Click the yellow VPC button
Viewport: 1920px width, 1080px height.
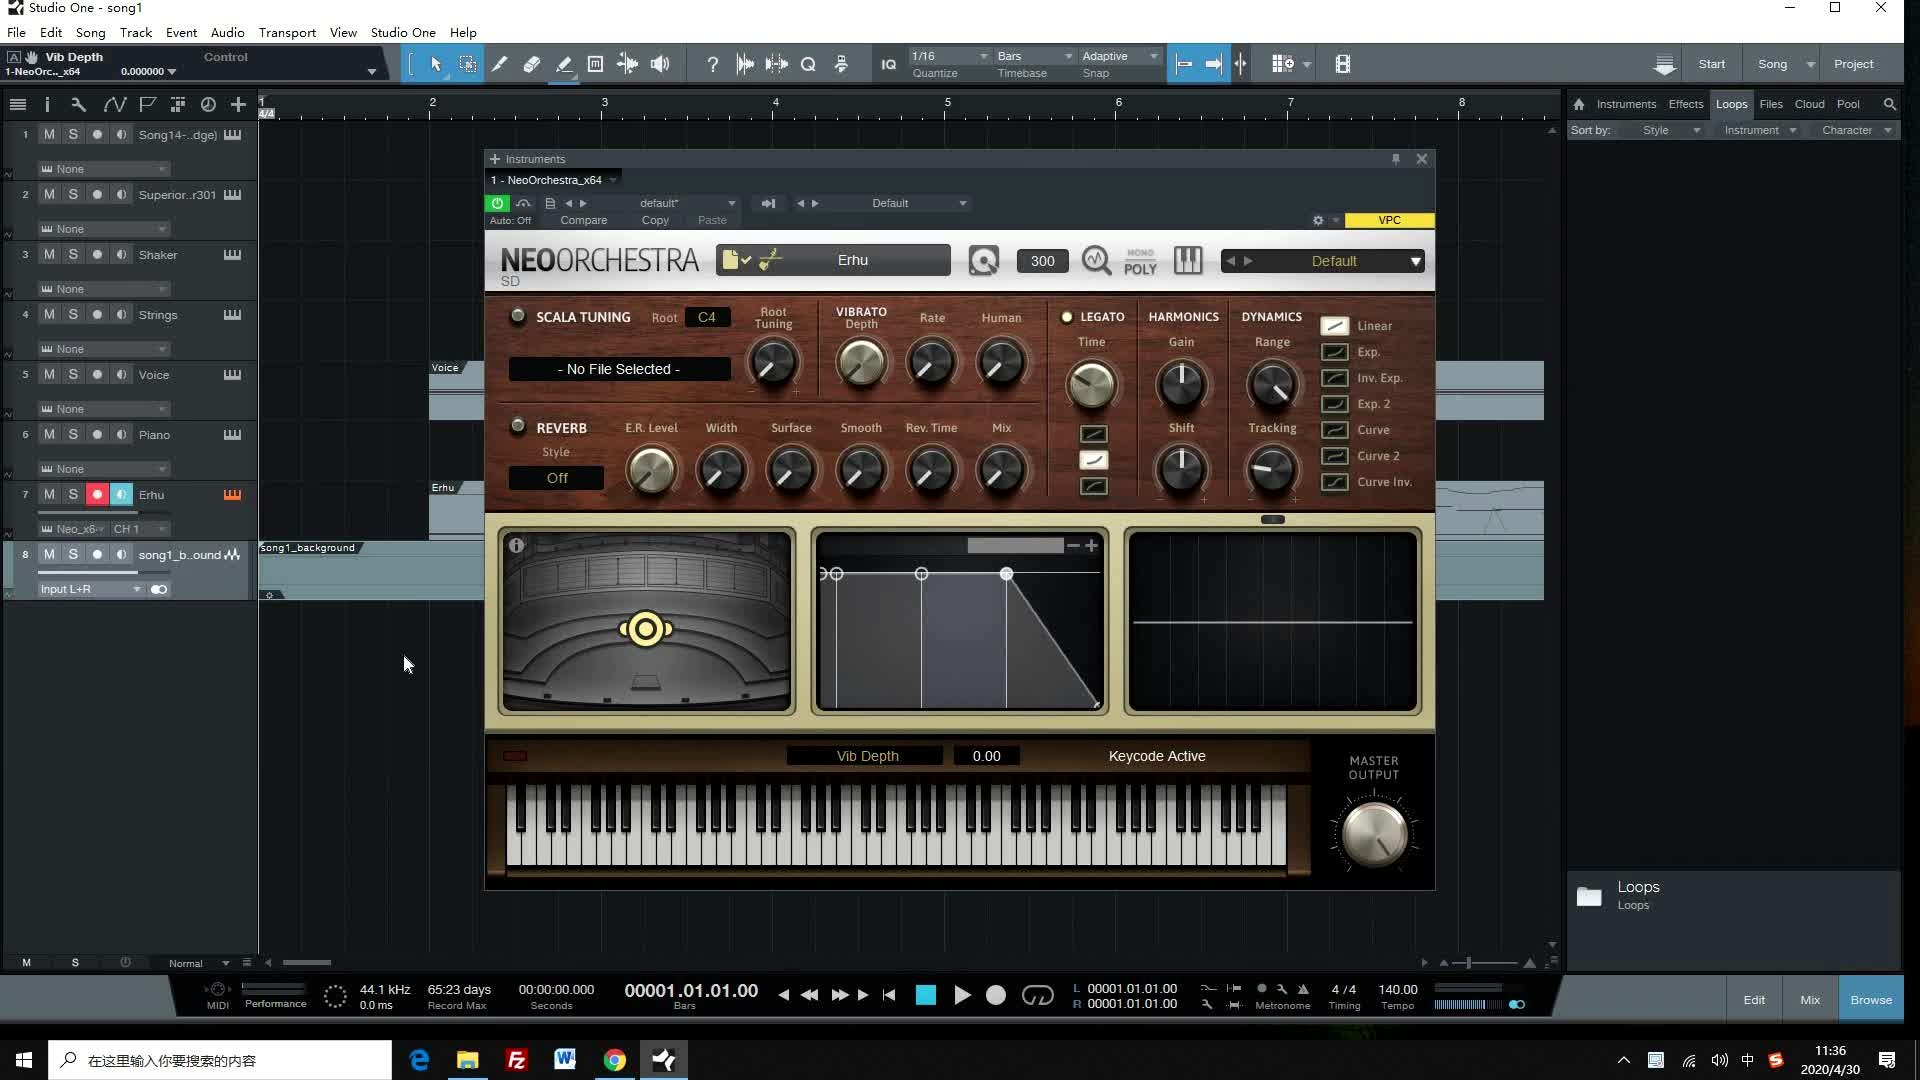[x=1389, y=220]
